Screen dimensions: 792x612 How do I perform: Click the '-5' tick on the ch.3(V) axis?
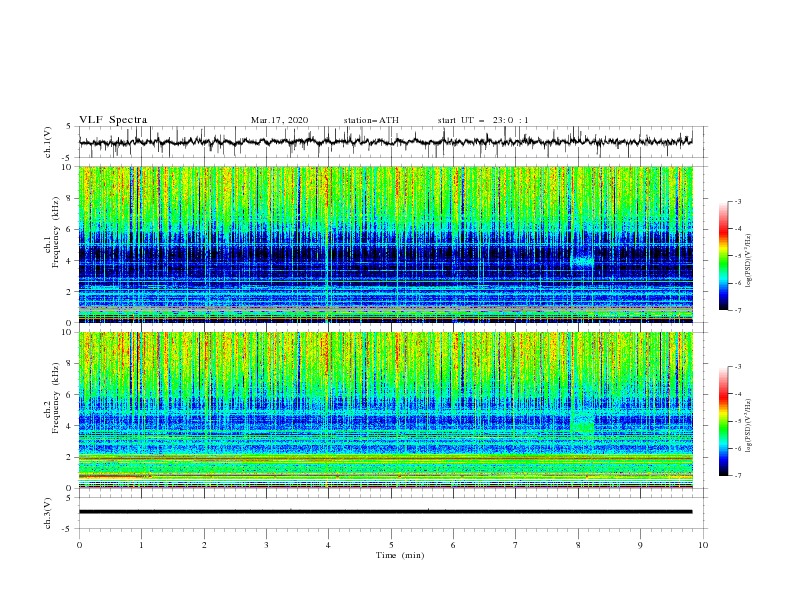(x=68, y=529)
